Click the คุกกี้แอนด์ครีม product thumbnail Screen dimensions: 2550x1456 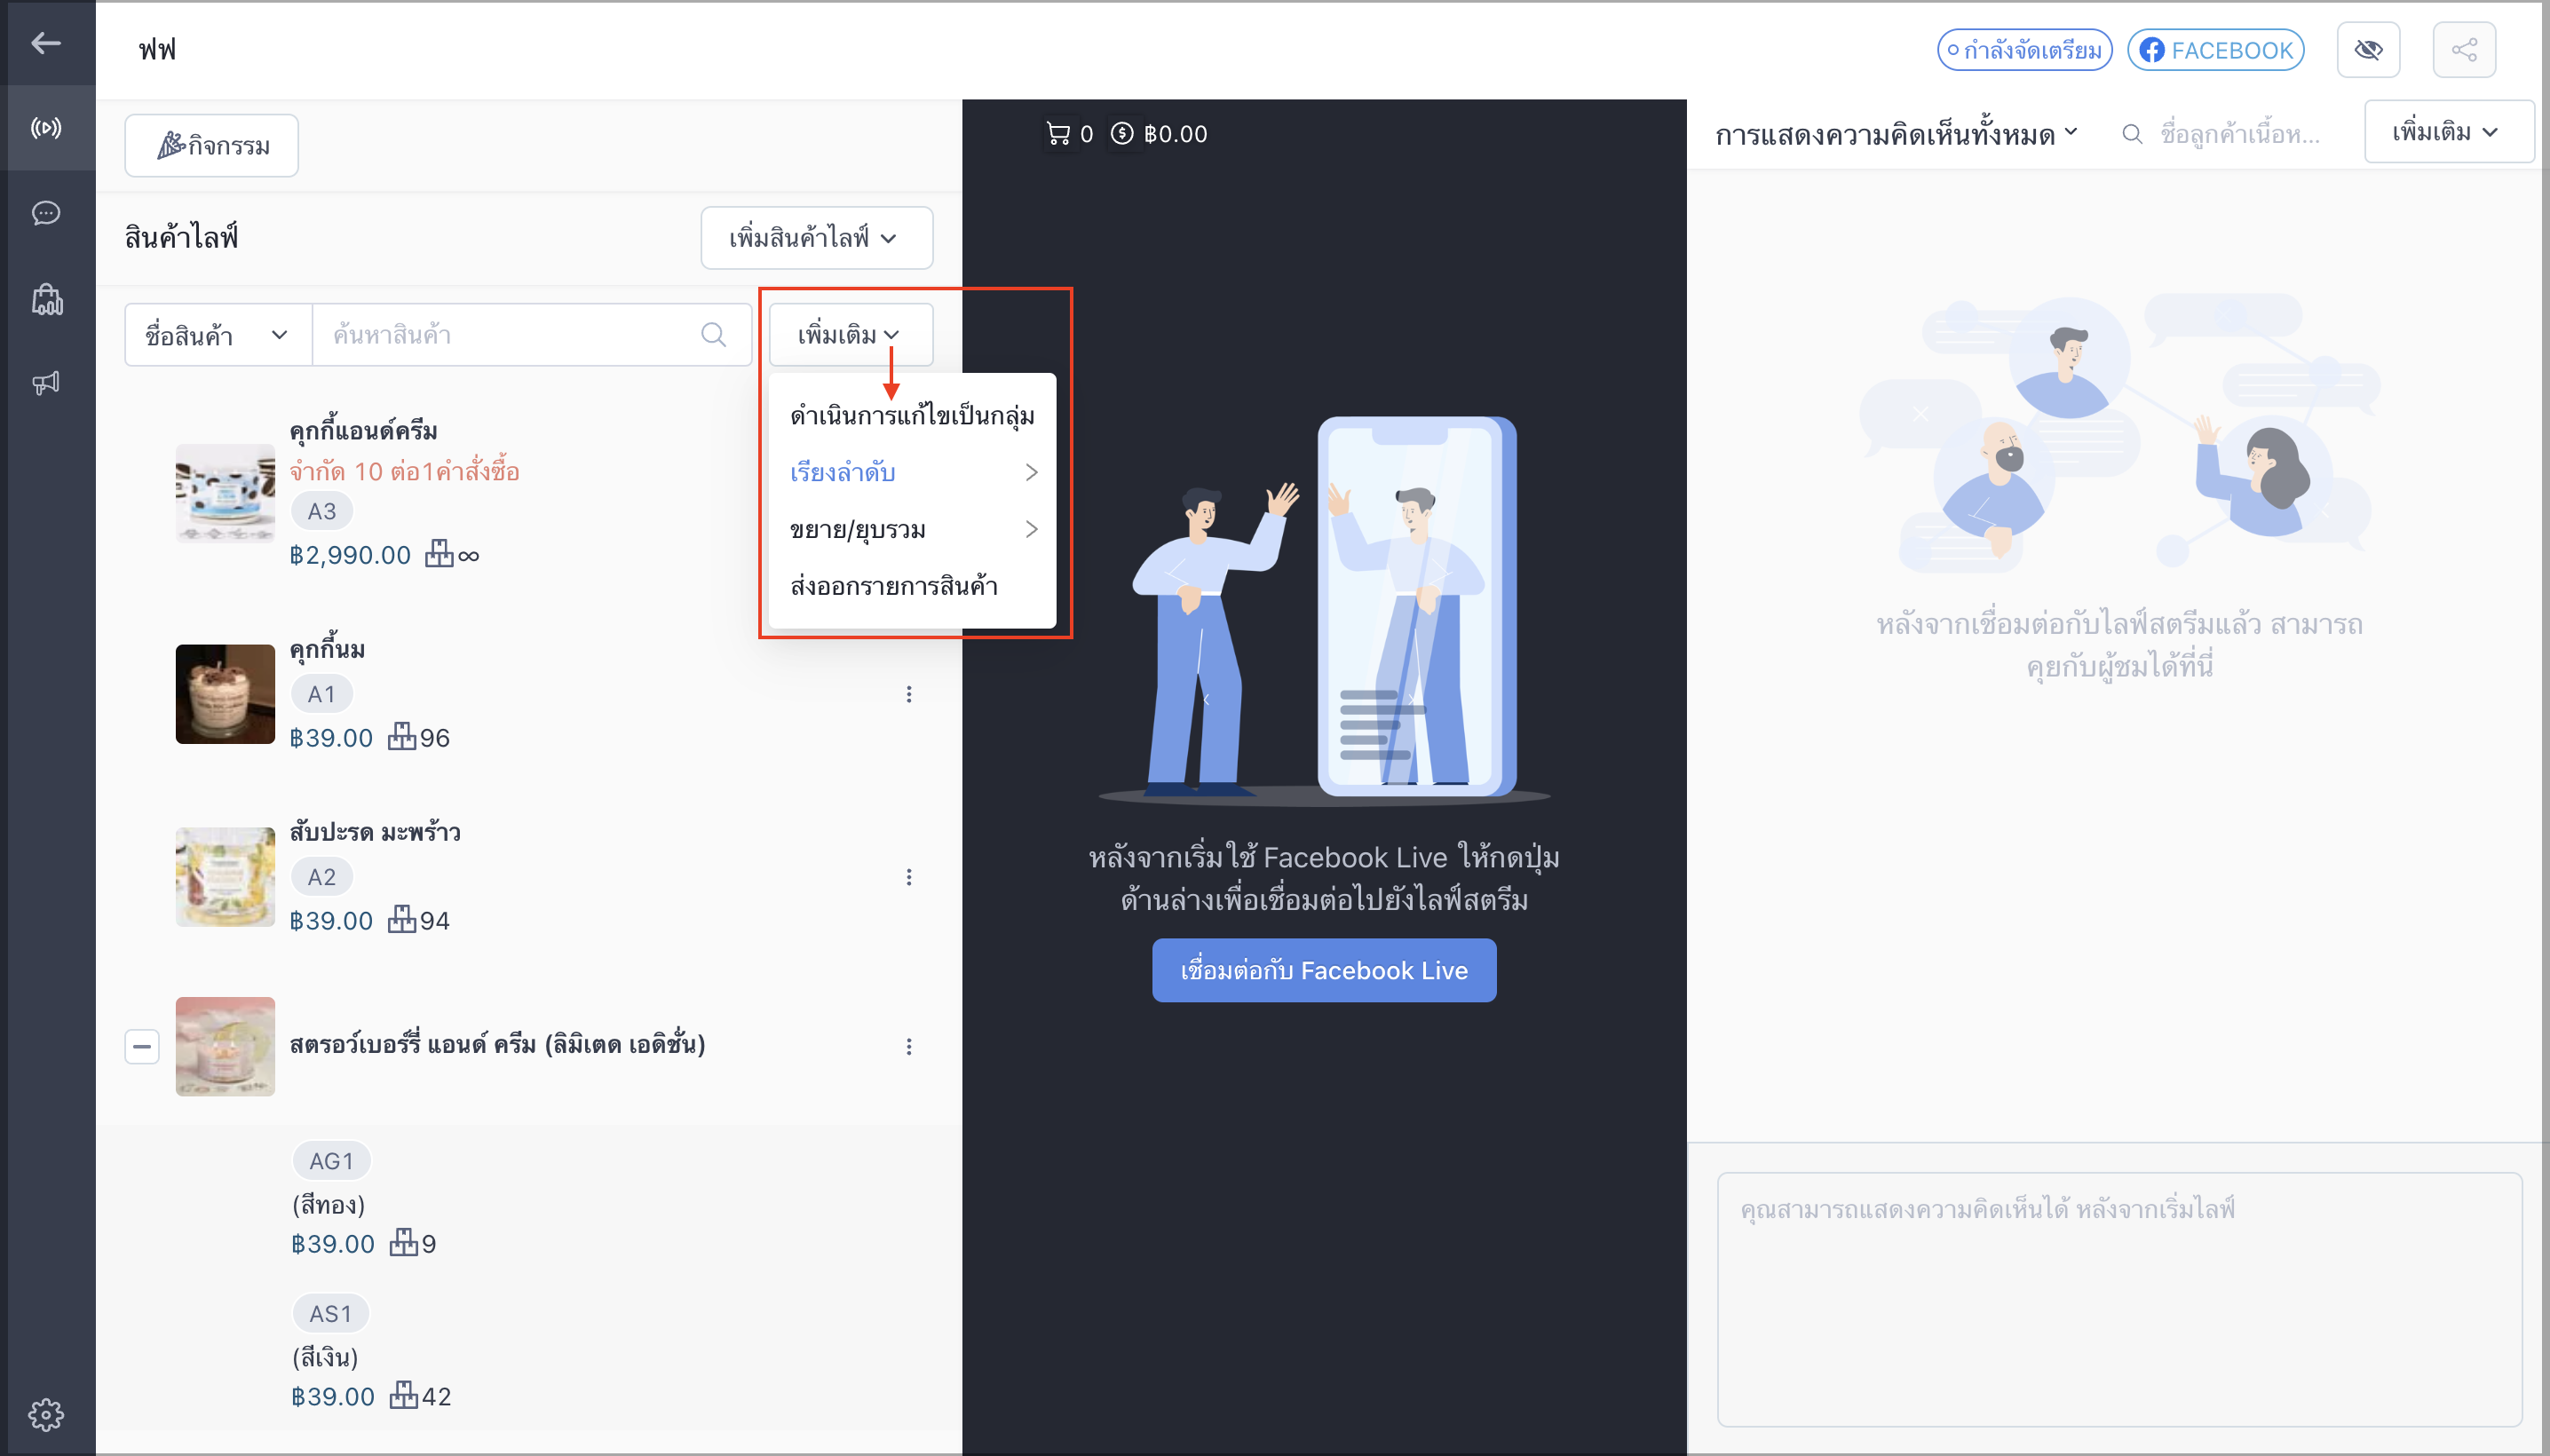click(225, 494)
